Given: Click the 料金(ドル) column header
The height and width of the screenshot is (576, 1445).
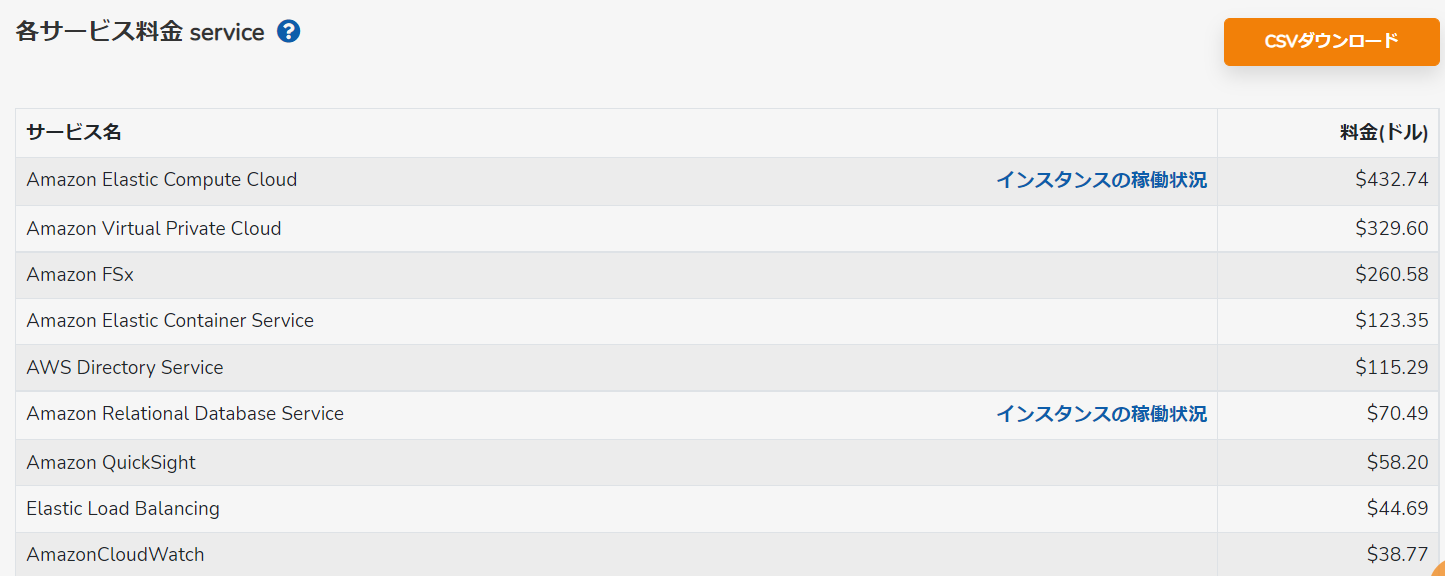Looking at the screenshot, I should point(1384,132).
